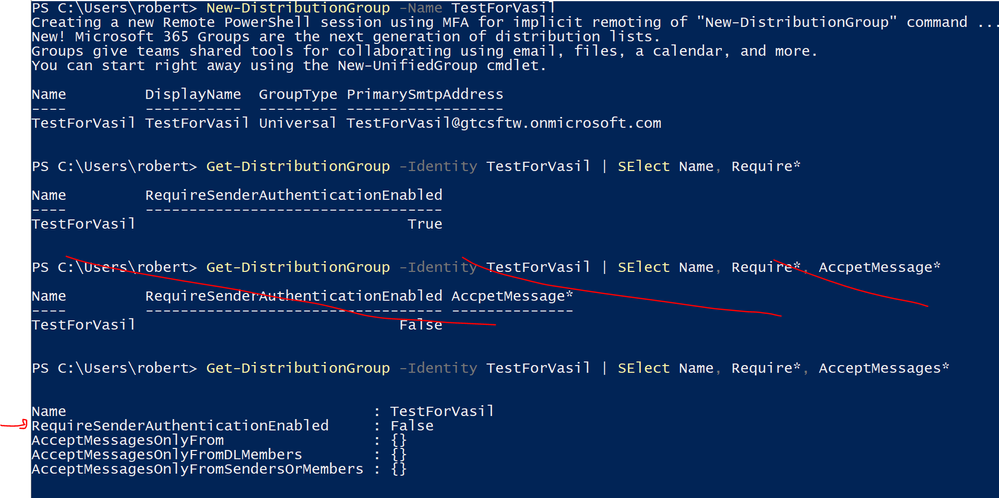
Task: Click RequireSenderAuthenticationEnabled in list output
Action: pos(180,426)
